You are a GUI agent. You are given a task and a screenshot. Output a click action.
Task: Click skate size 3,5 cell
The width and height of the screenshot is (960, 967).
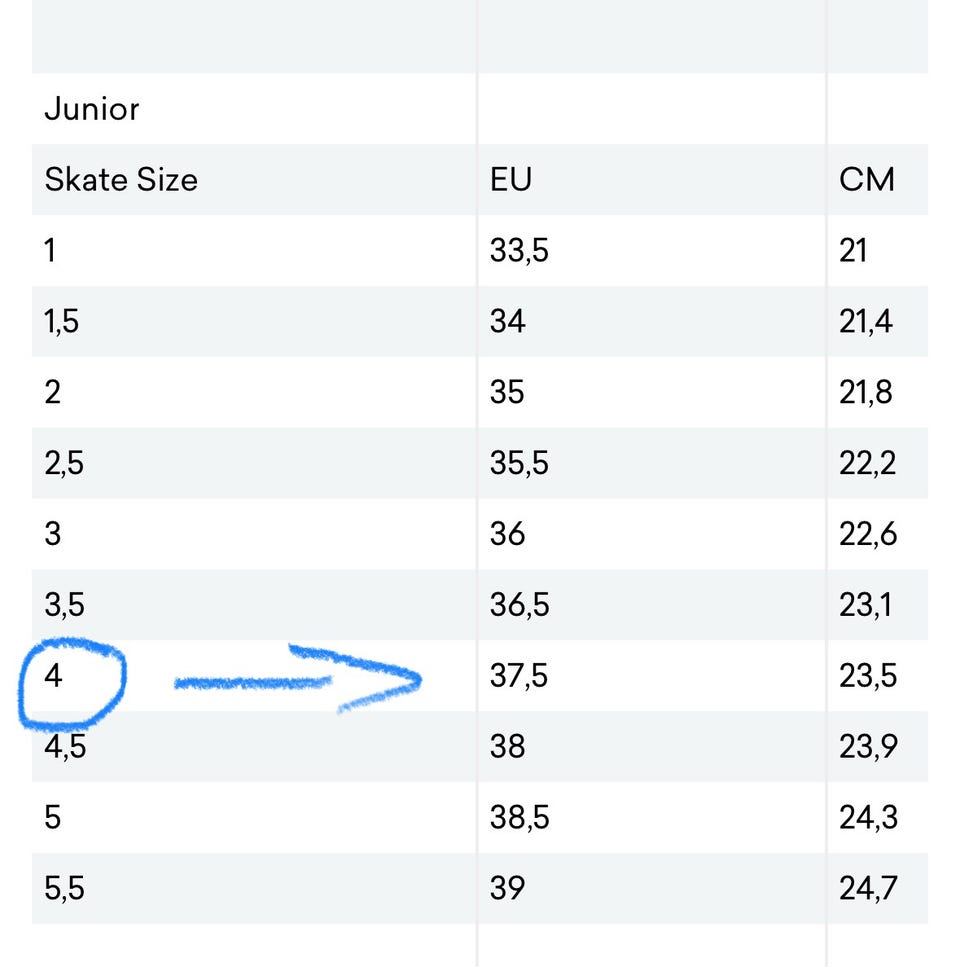(64, 606)
